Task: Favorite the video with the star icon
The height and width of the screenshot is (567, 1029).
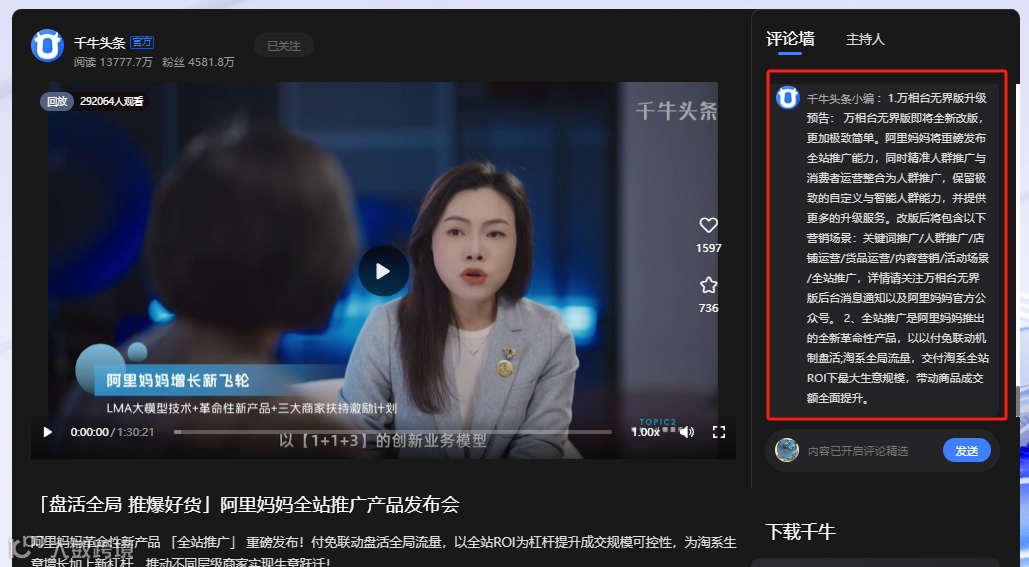Action: click(708, 285)
